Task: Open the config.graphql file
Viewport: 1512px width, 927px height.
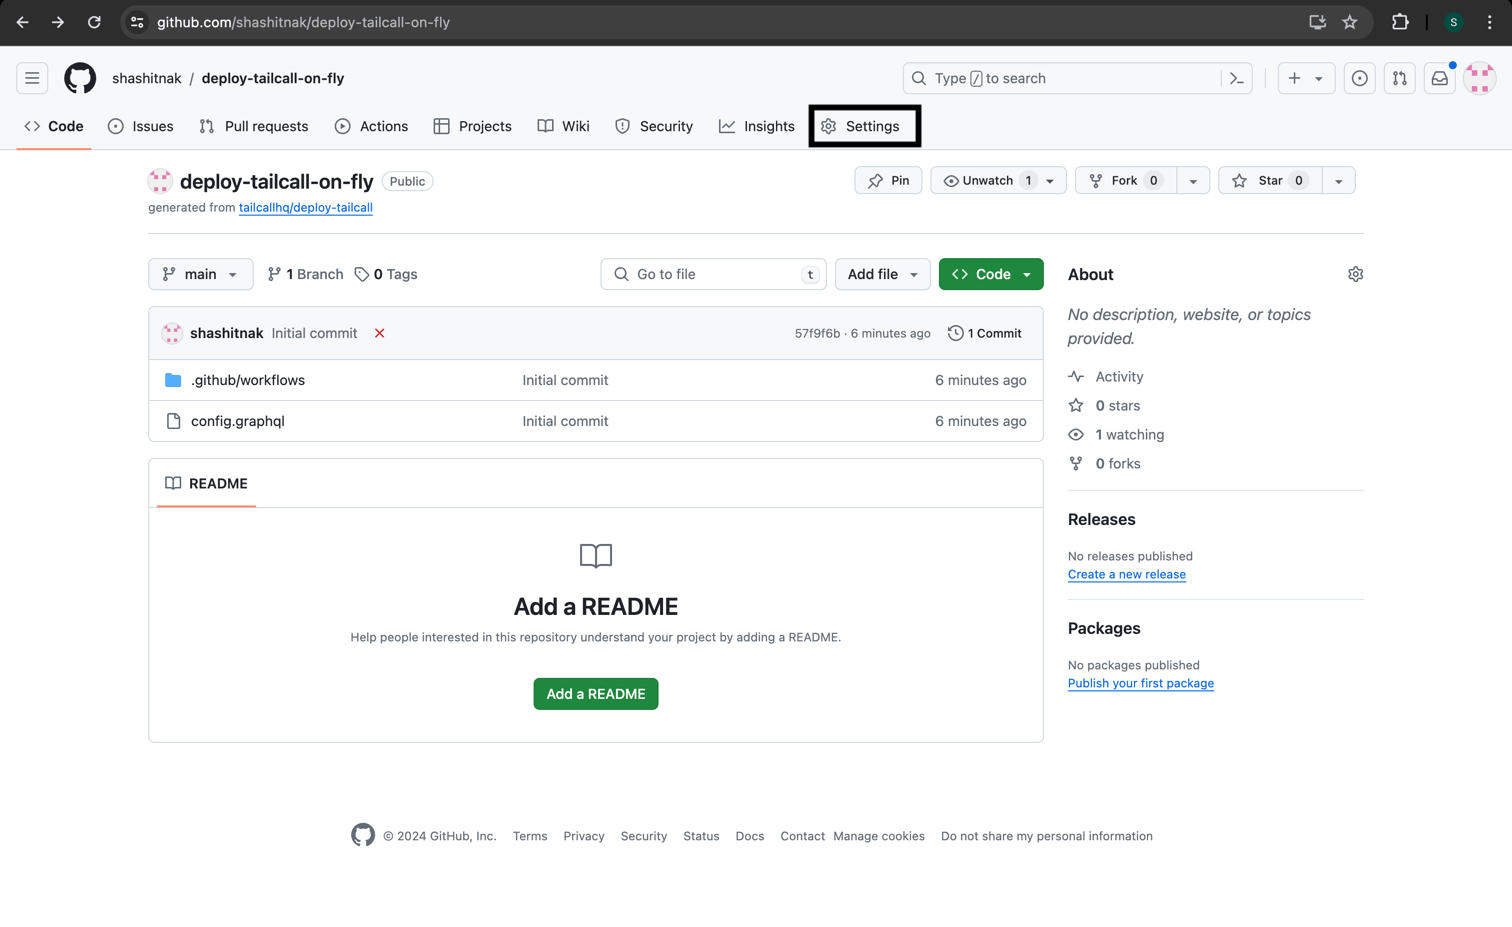Action: coord(238,421)
